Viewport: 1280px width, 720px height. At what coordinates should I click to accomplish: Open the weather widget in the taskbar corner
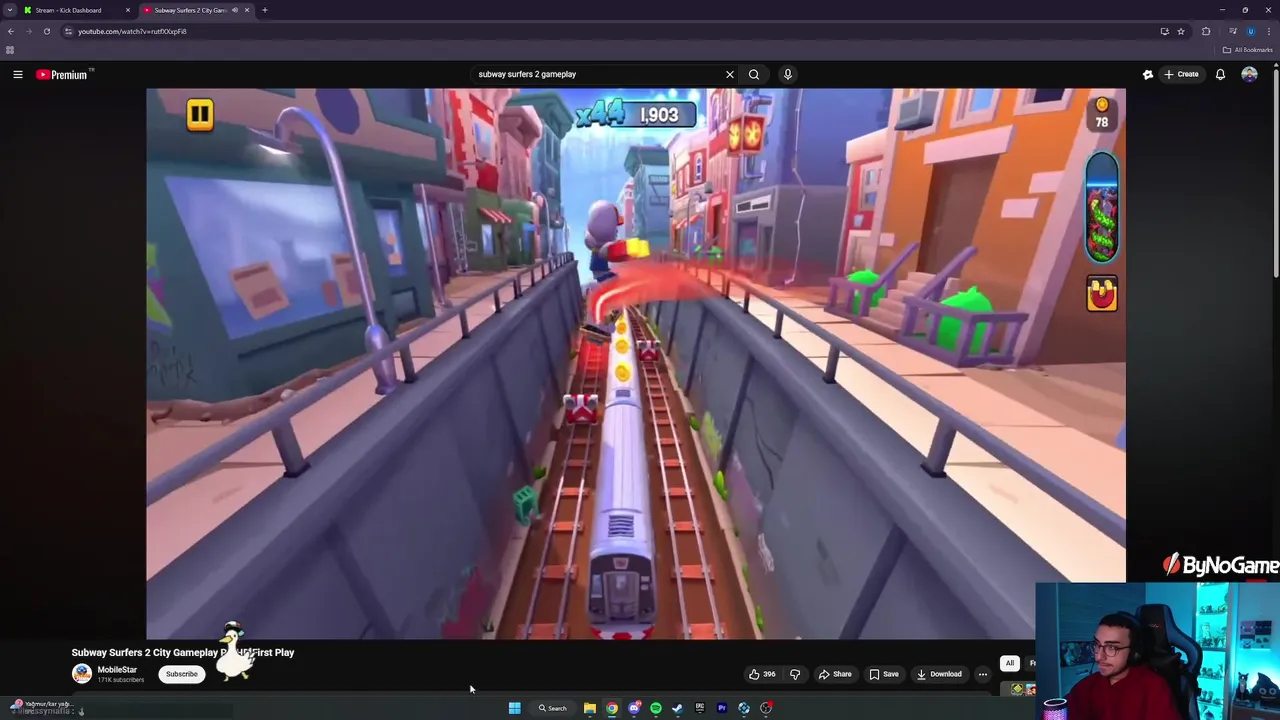42,708
